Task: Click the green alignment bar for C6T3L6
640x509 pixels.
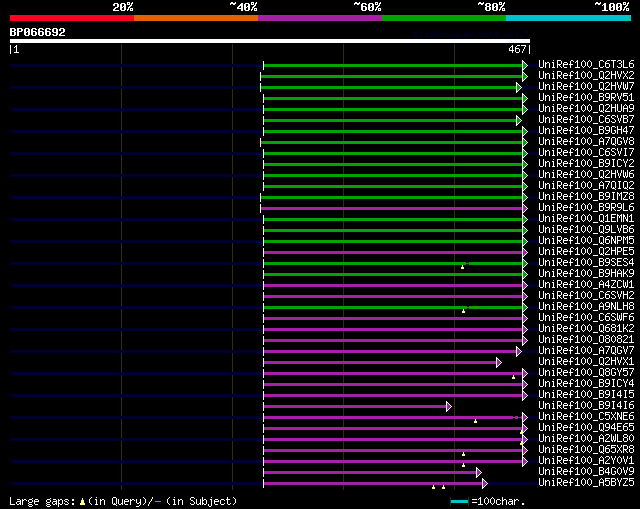Action: coord(393,65)
